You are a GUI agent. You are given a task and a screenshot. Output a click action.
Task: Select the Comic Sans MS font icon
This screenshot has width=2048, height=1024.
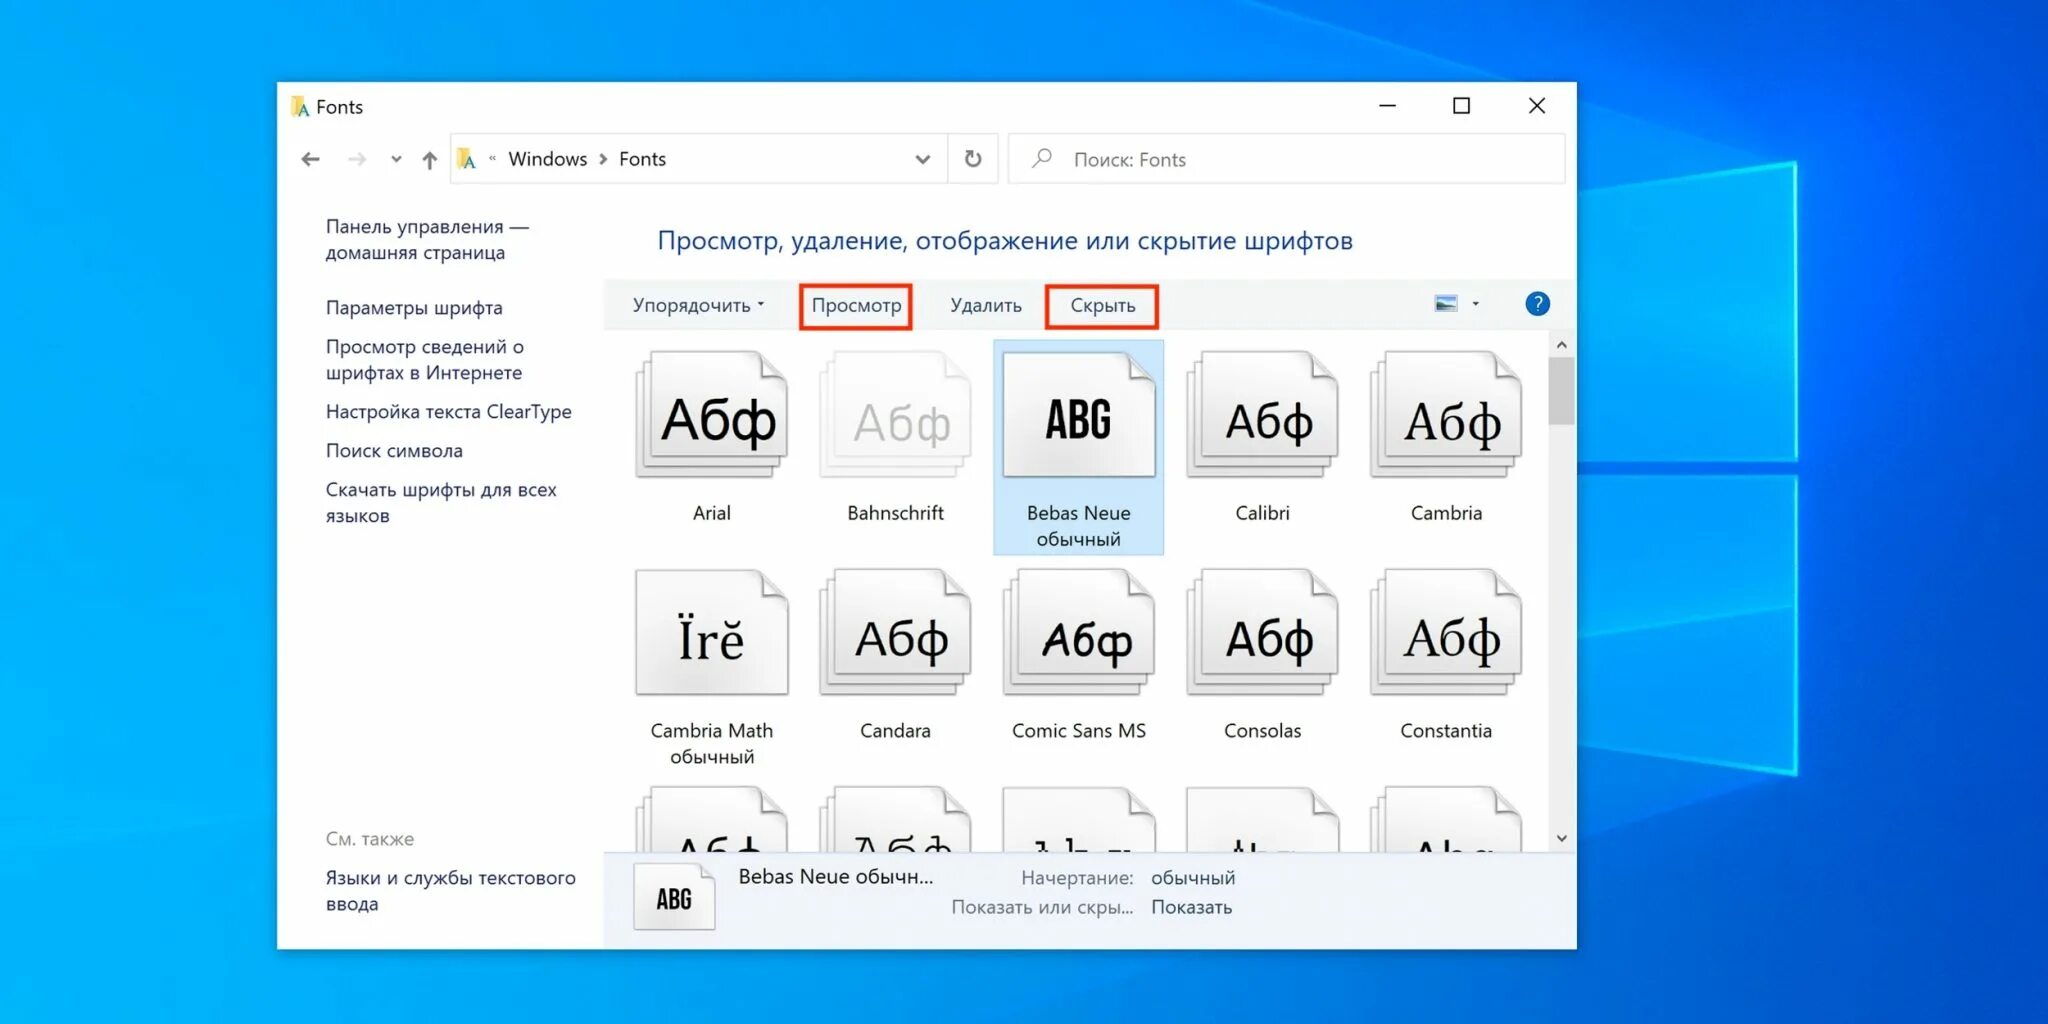[1079, 633]
